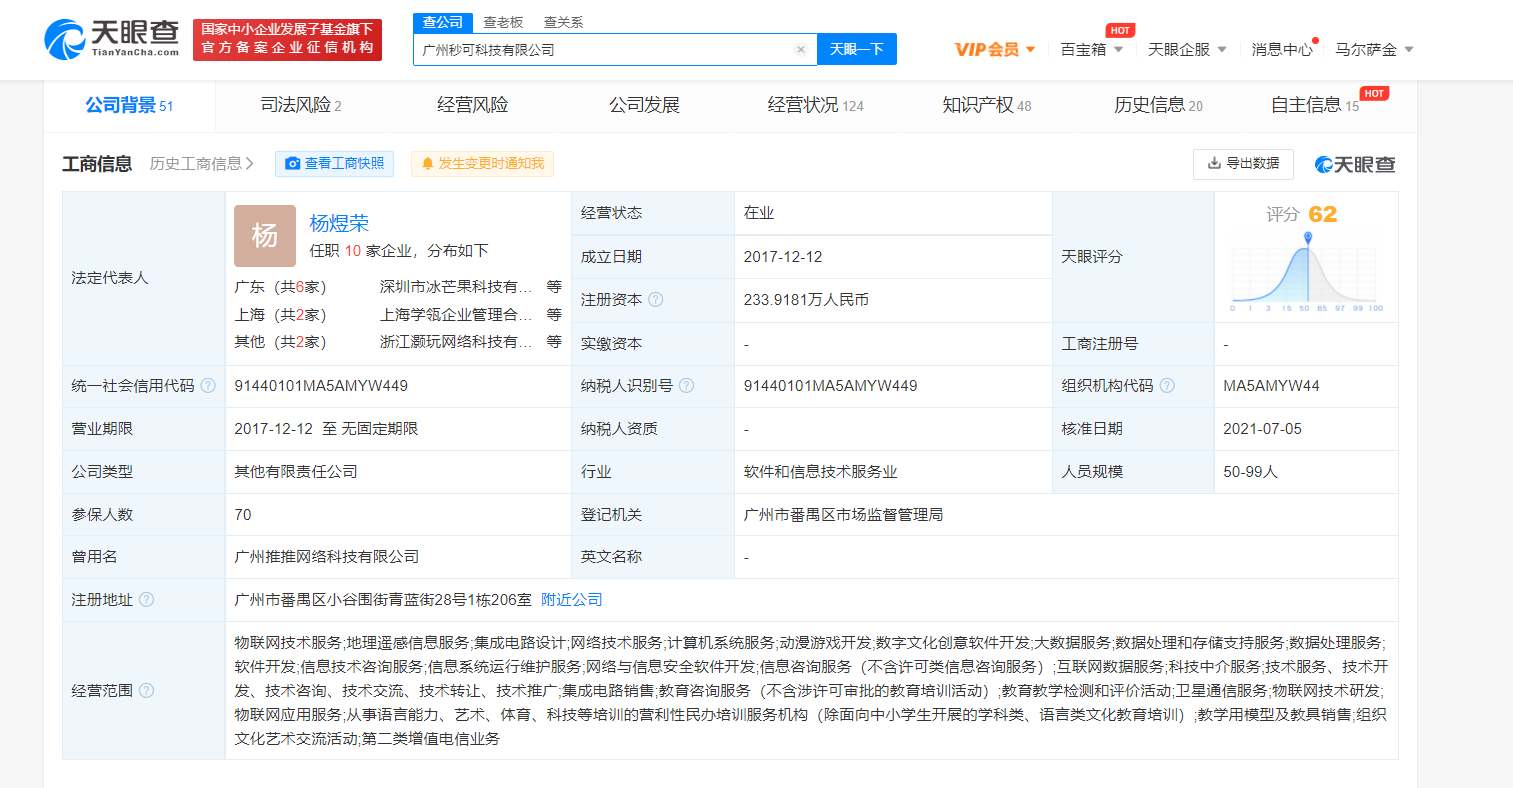This screenshot has width=1513, height=788.
Task: Click the 天眼一下 search button
Action: coord(857,49)
